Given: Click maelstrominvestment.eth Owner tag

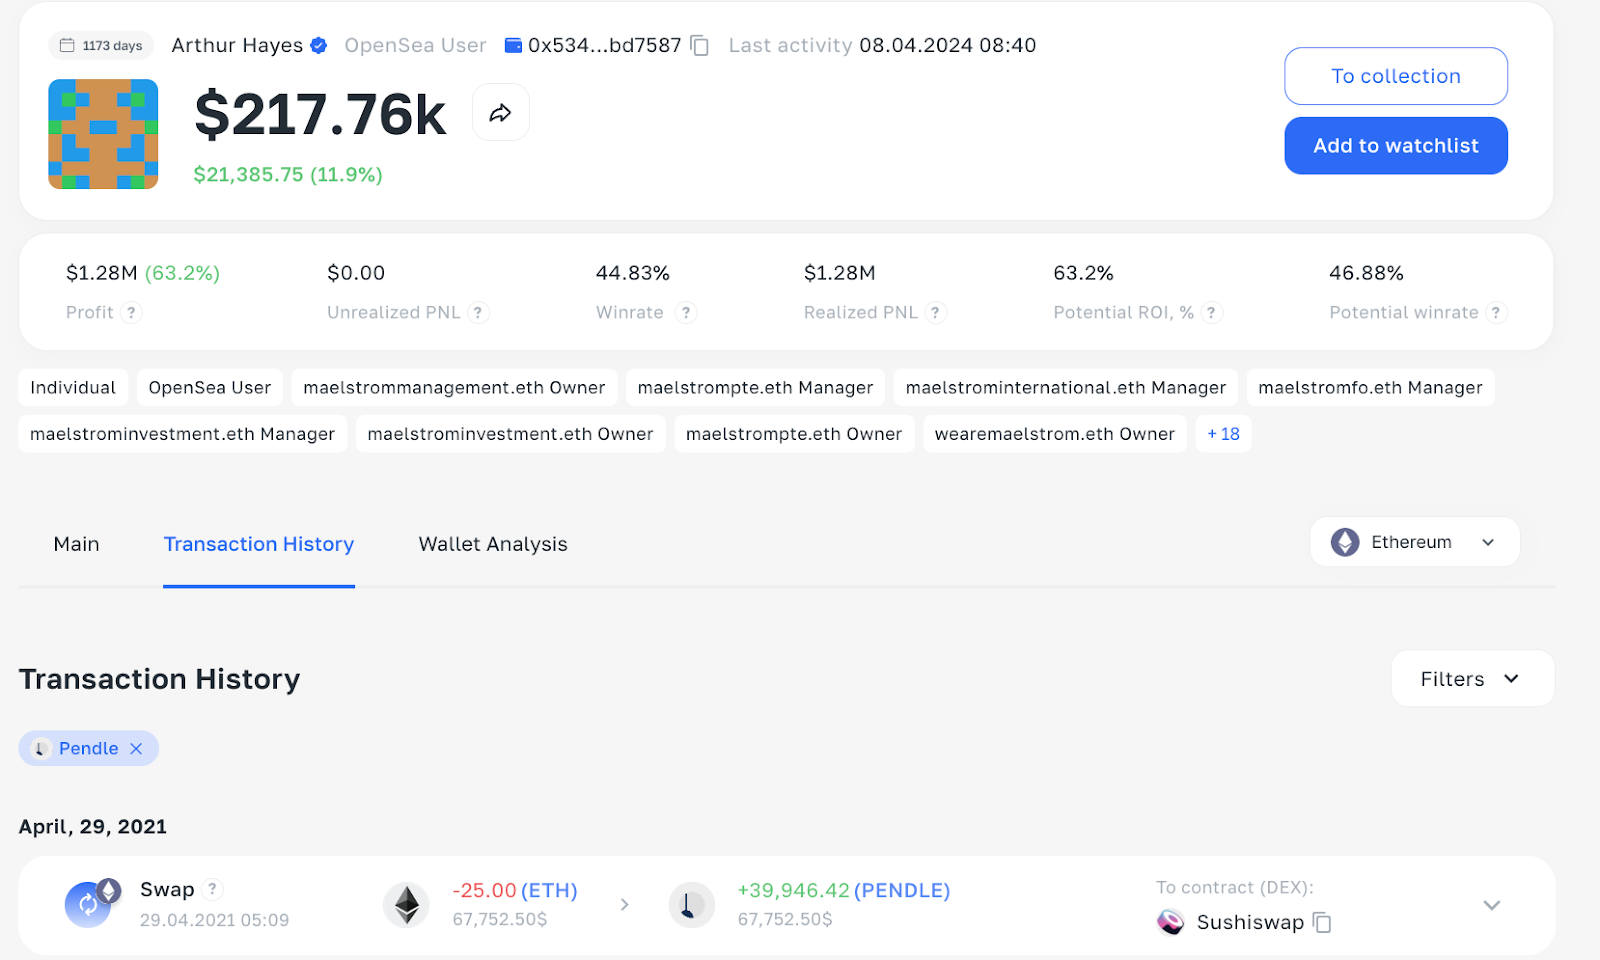Looking at the screenshot, I should coord(510,434).
